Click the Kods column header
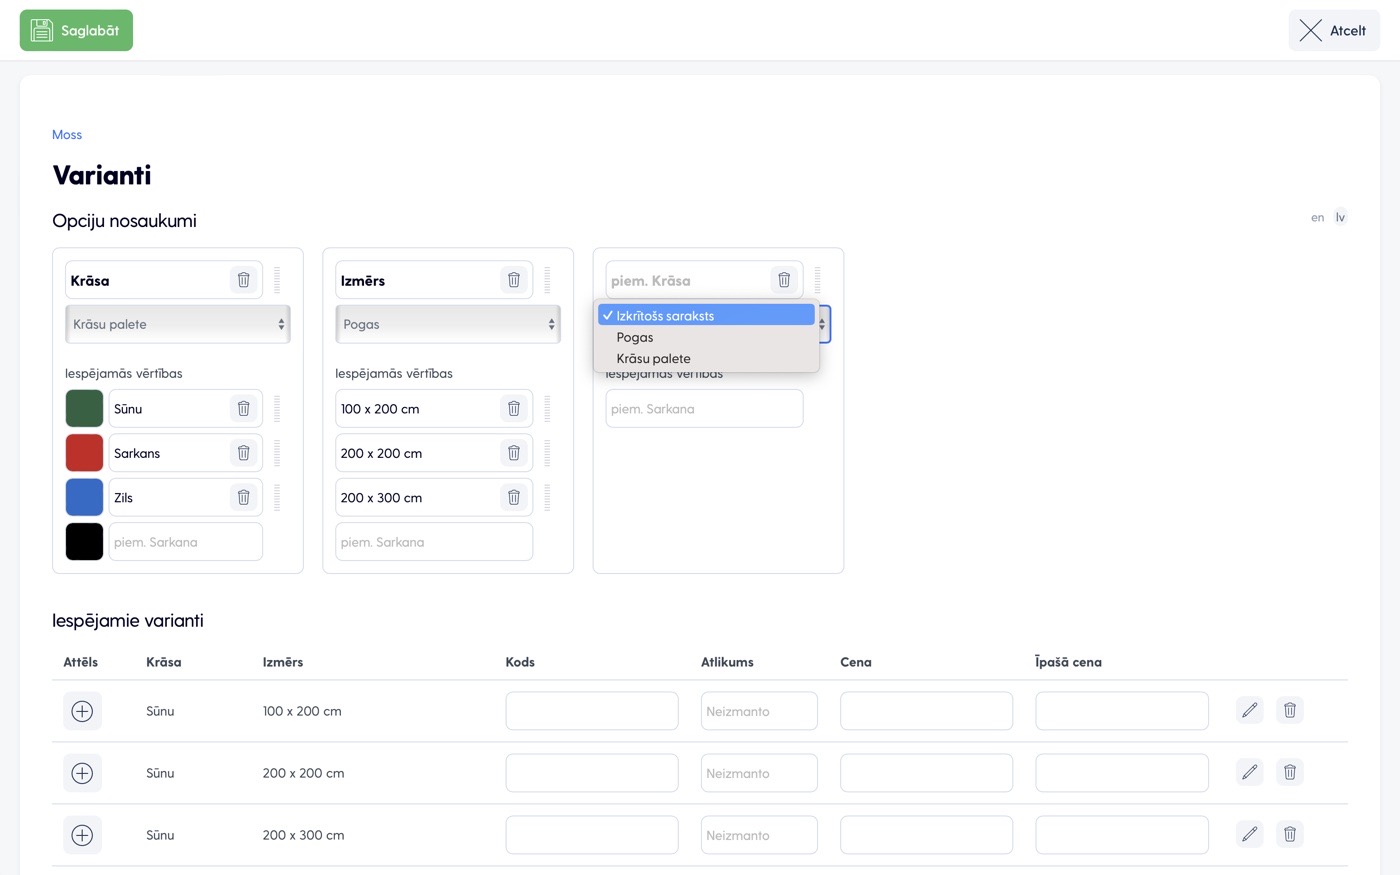Viewport: 1400px width, 875px height. pos(520,662)
